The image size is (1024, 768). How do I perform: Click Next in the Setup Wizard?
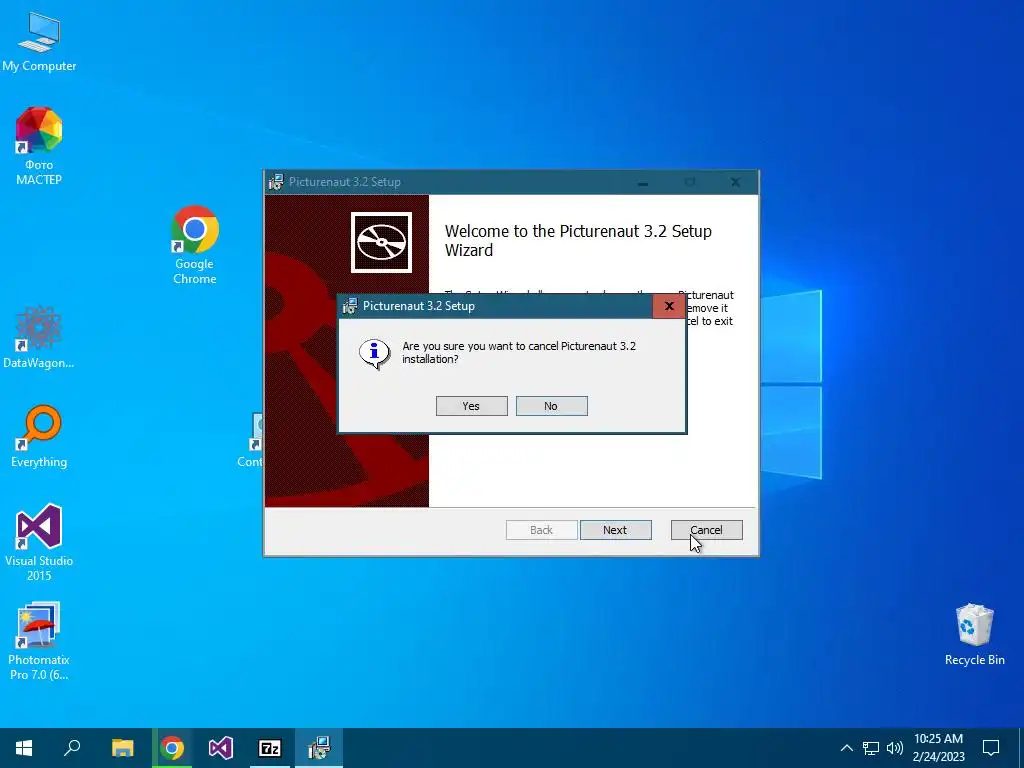(615, 530)
